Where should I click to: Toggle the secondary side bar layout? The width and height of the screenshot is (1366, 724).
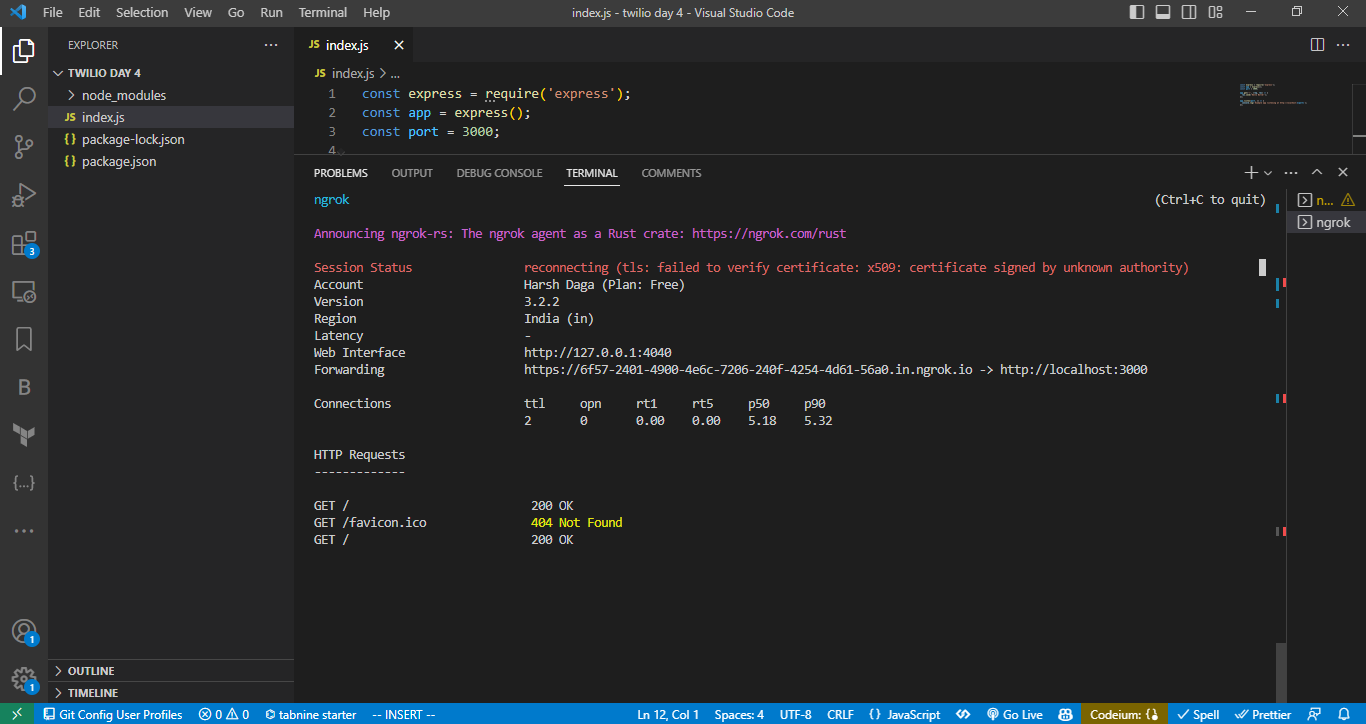pos(1189,12)
